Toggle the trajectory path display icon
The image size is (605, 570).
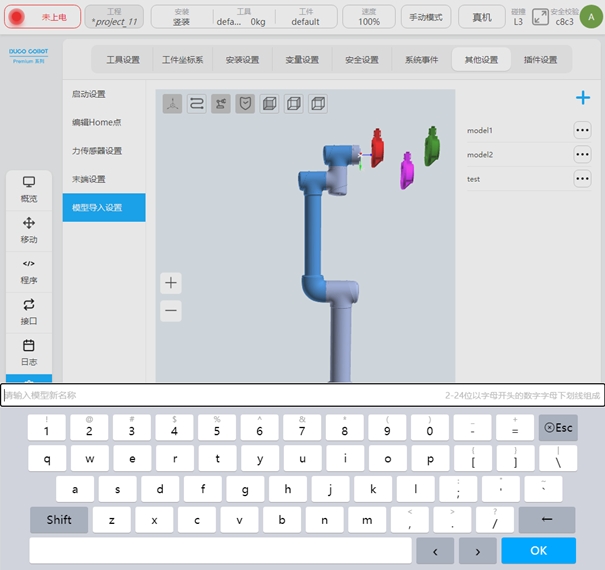[196, 103]
